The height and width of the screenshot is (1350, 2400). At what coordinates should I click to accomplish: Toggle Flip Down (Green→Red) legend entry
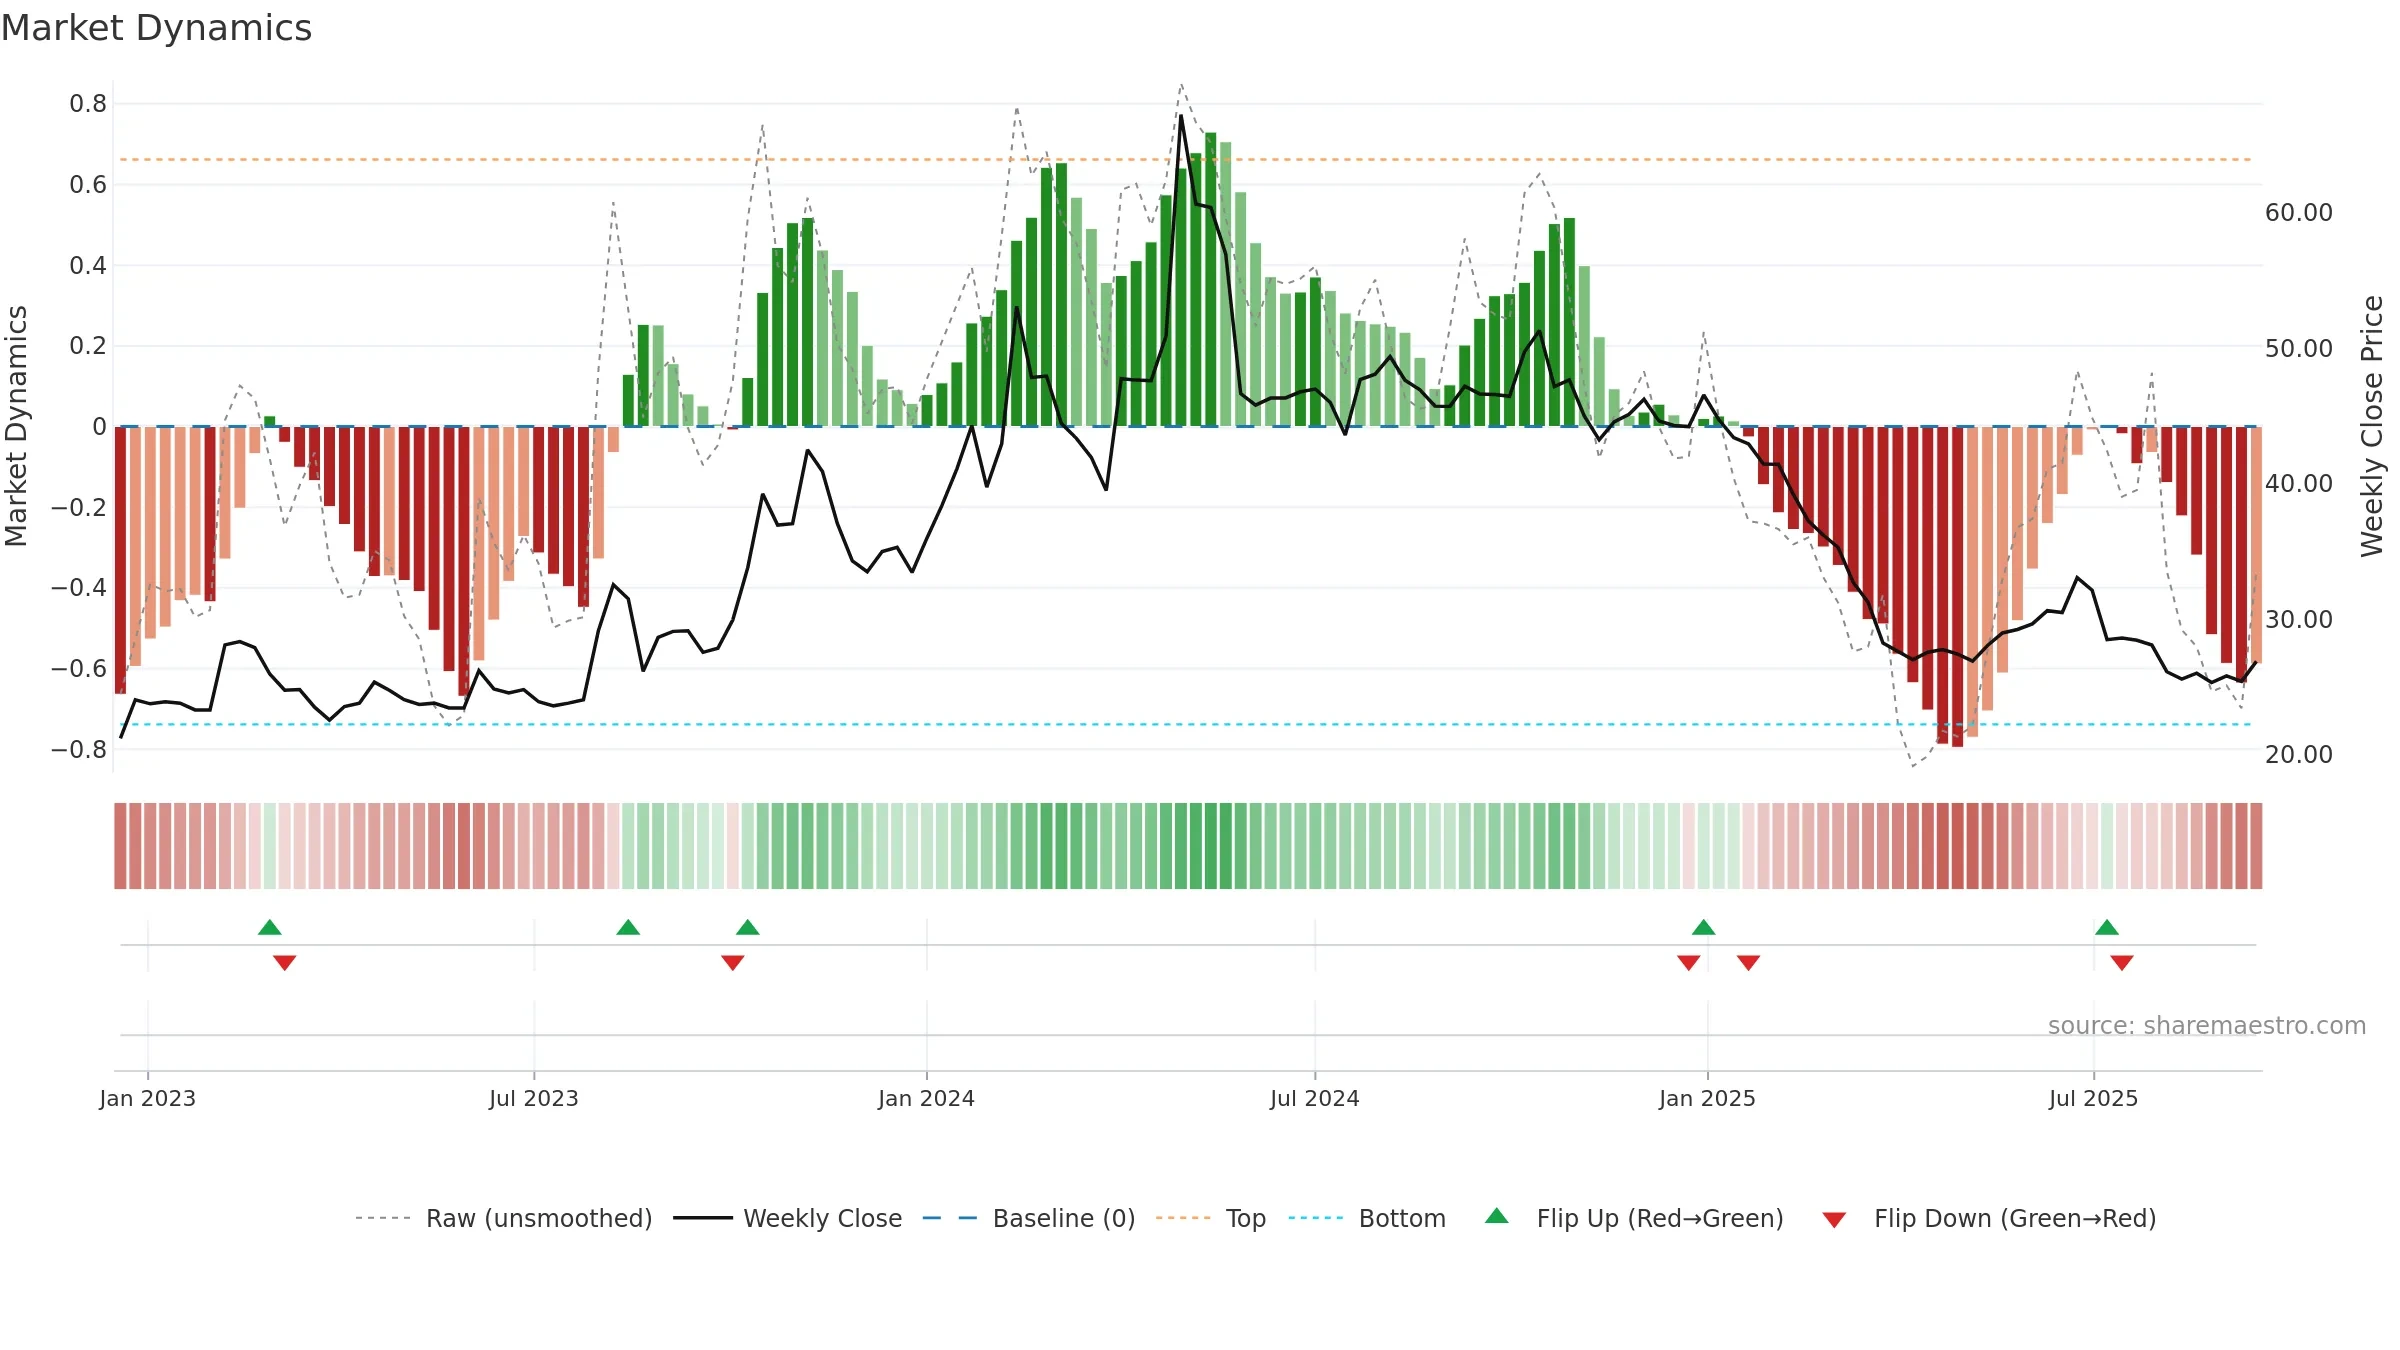point(1989,1218)
